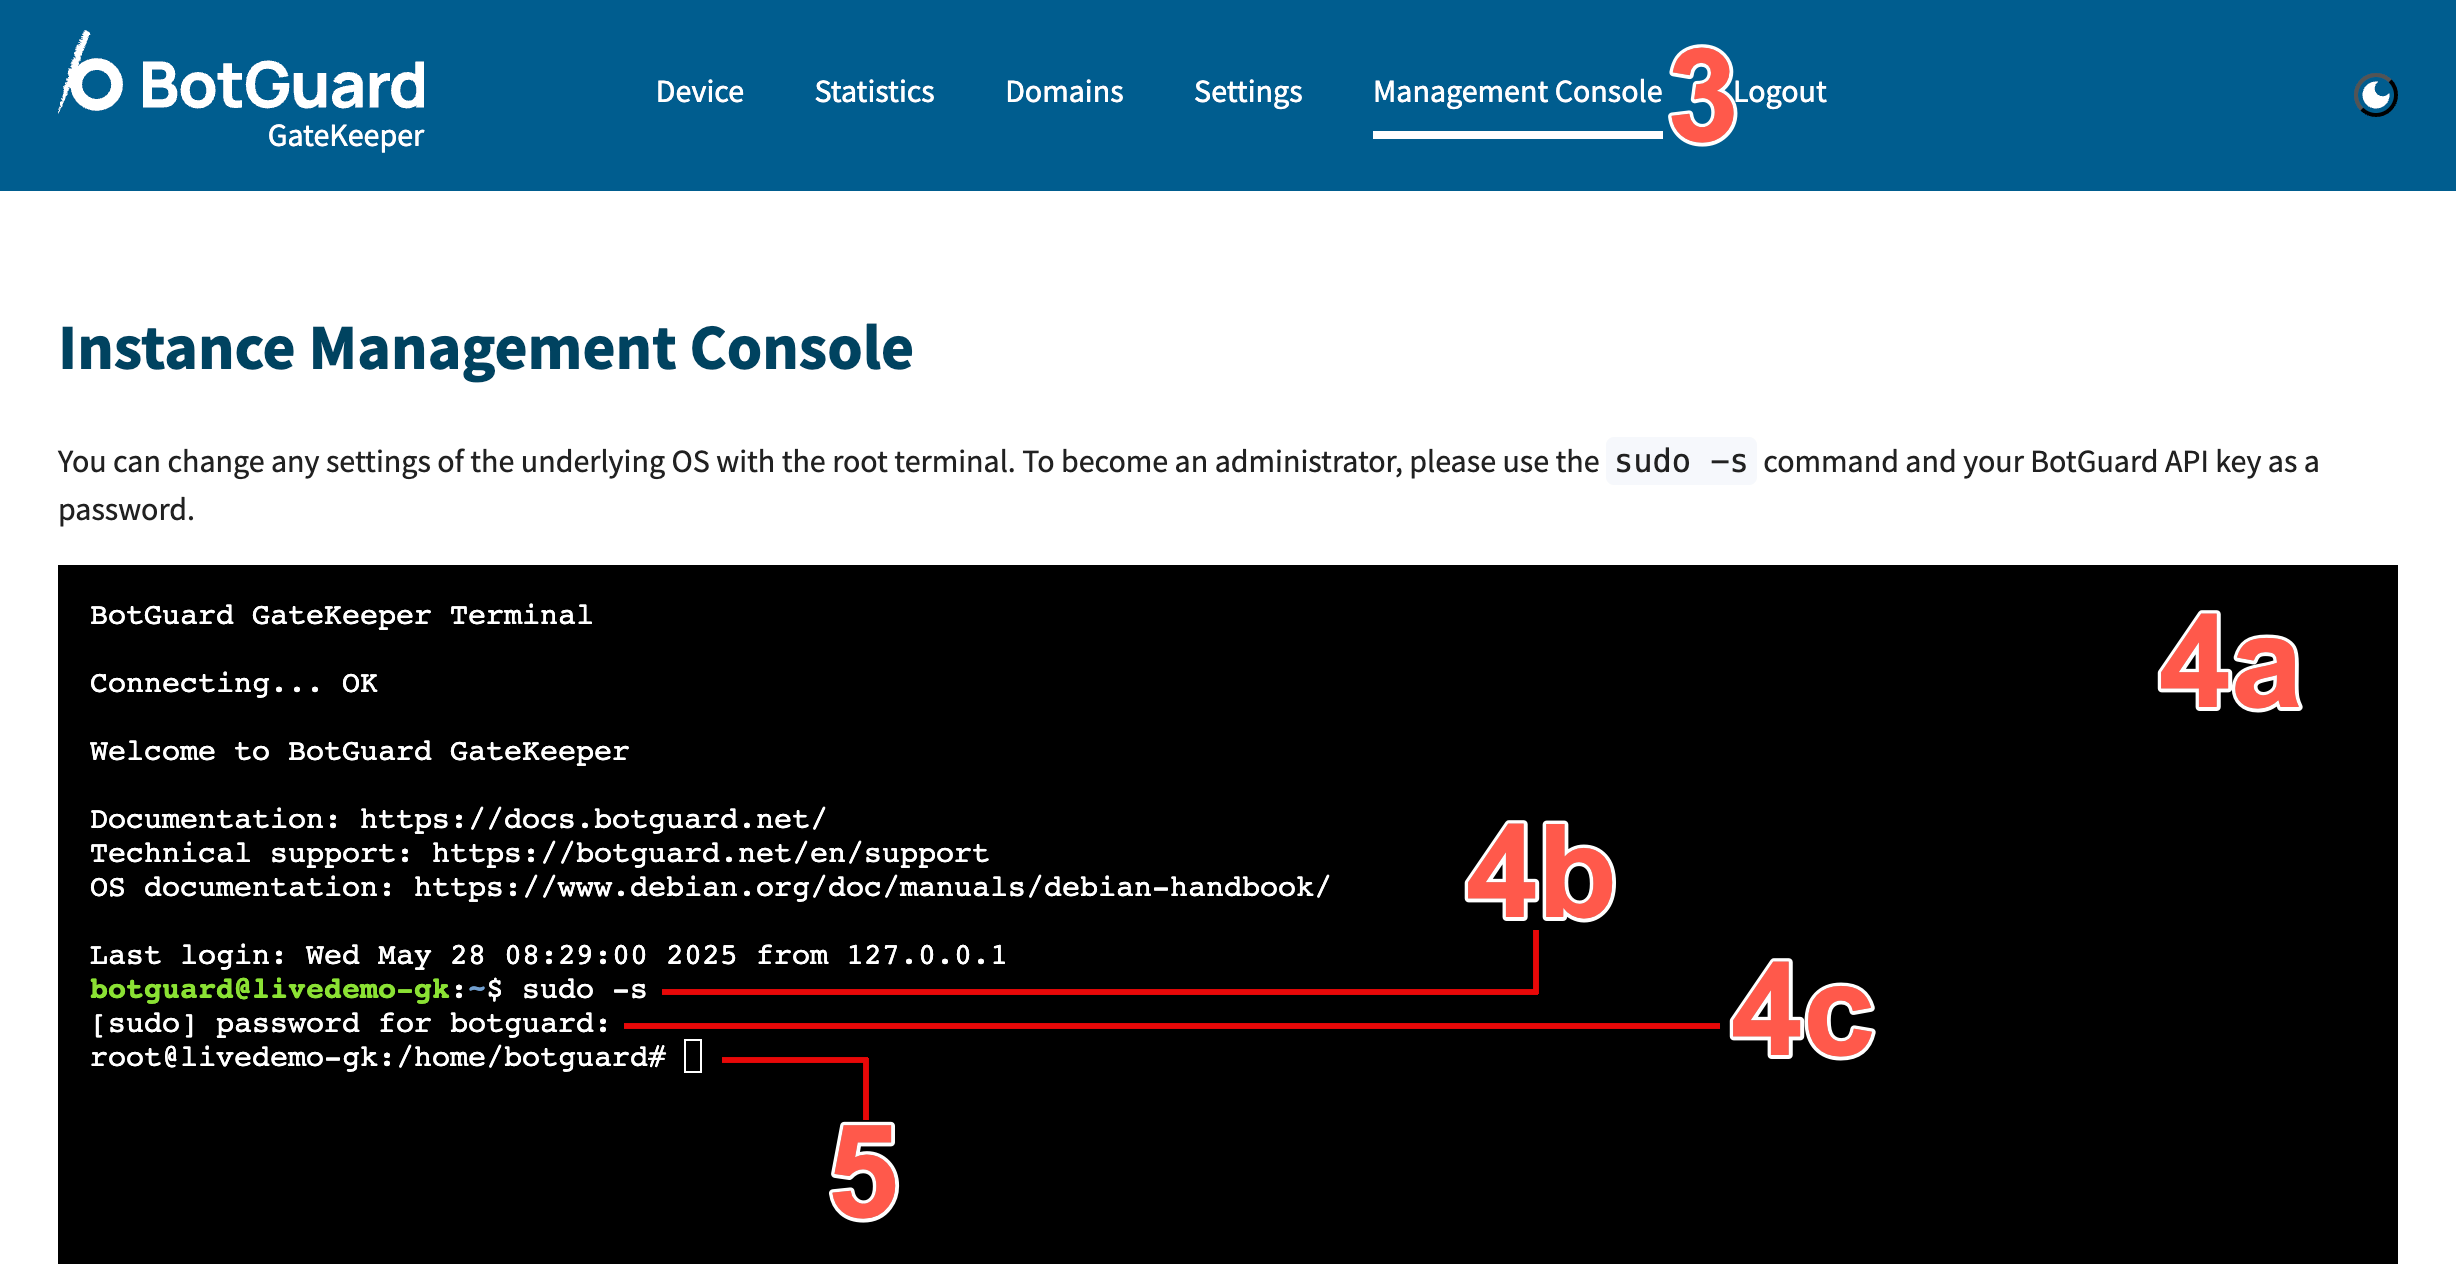Screen dimensions: 2456x1274
Task: Open the Statistics page
Action: click(874, 92)
